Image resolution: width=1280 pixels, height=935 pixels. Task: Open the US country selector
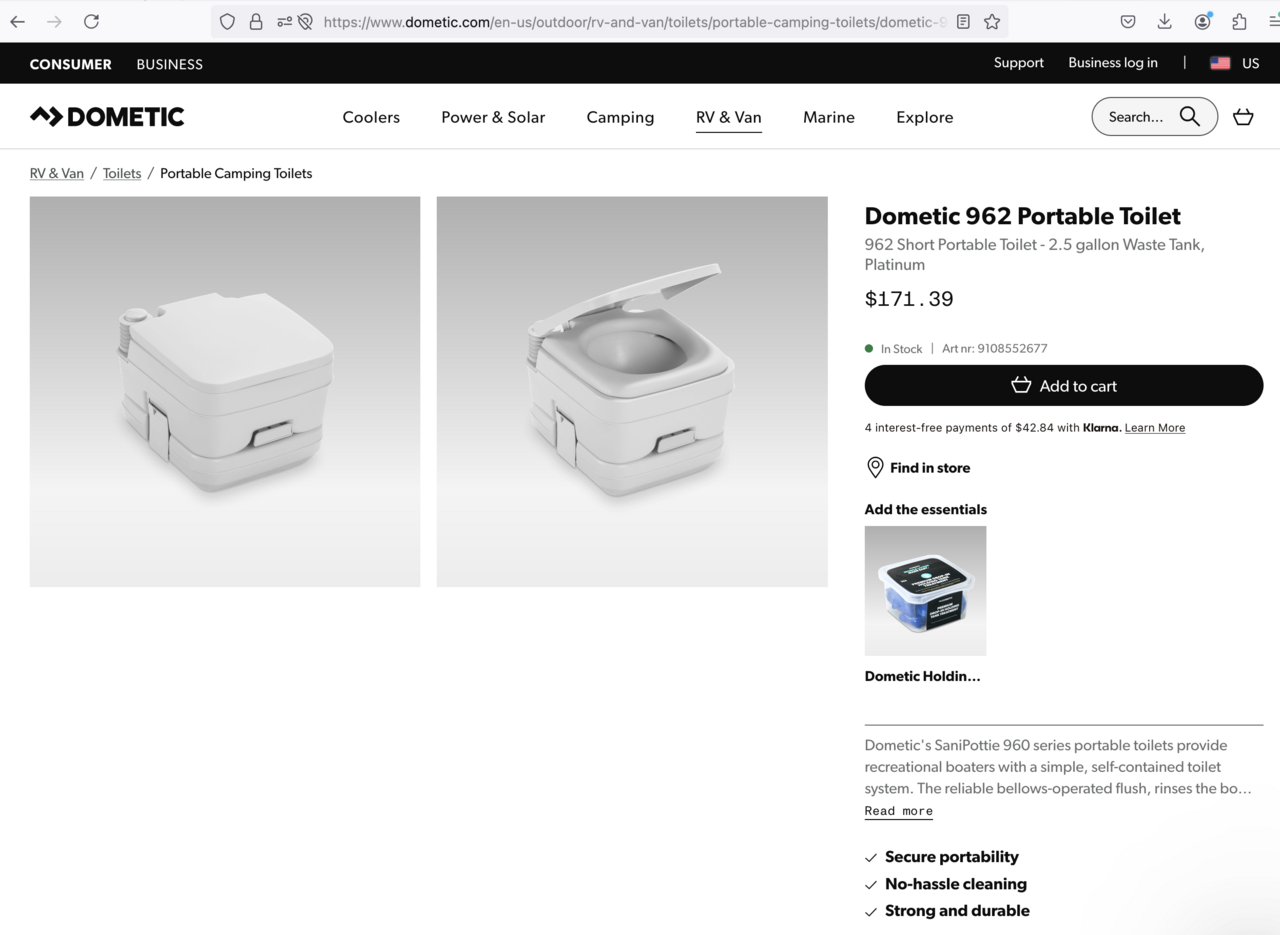1234,63
